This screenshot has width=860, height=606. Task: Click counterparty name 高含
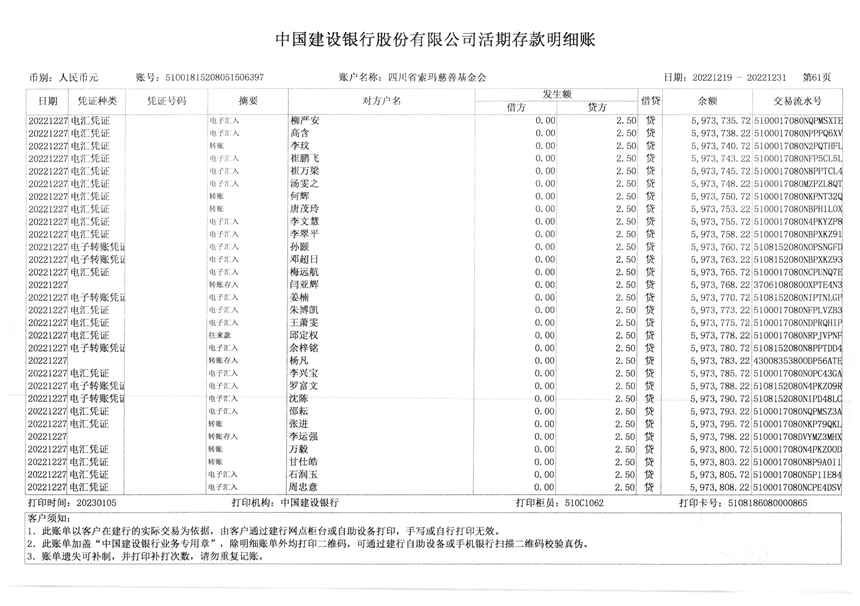click(300, 133)
